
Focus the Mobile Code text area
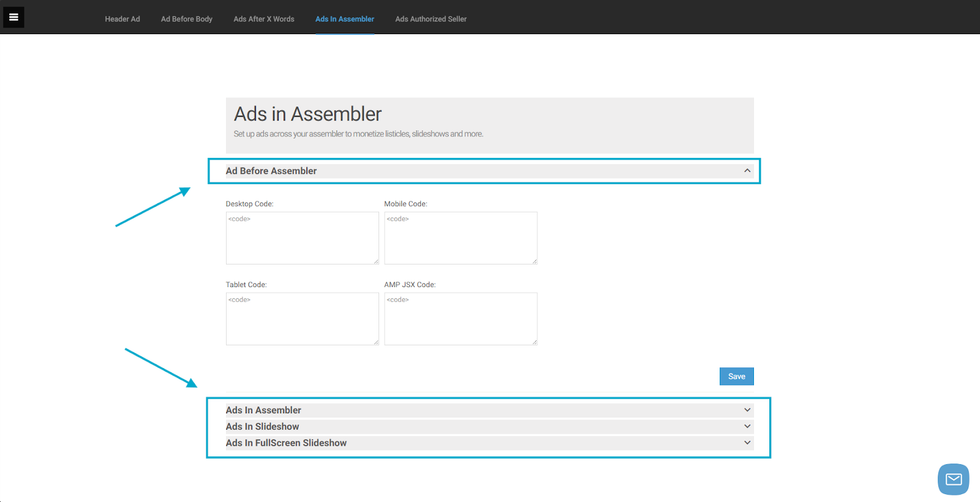pos(460,238)
